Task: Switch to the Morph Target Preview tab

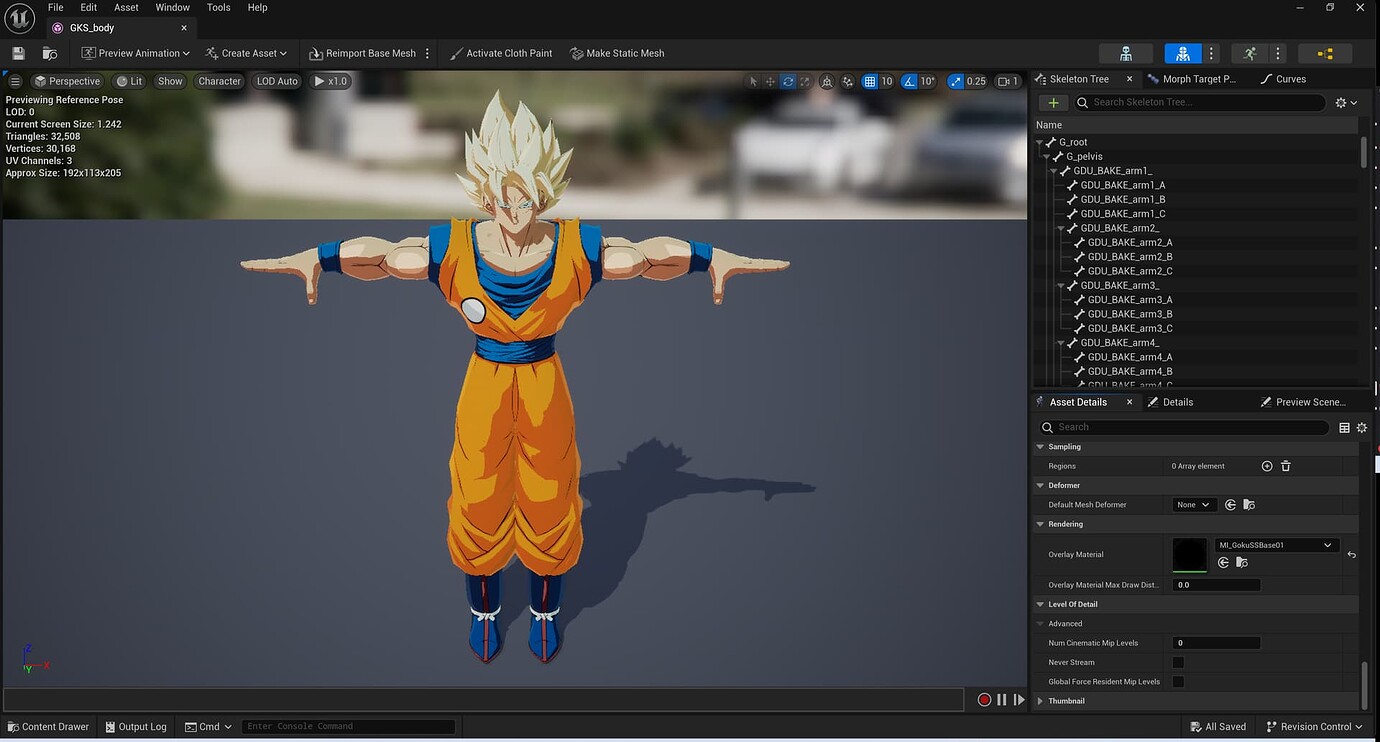Action: (1196, 78)
